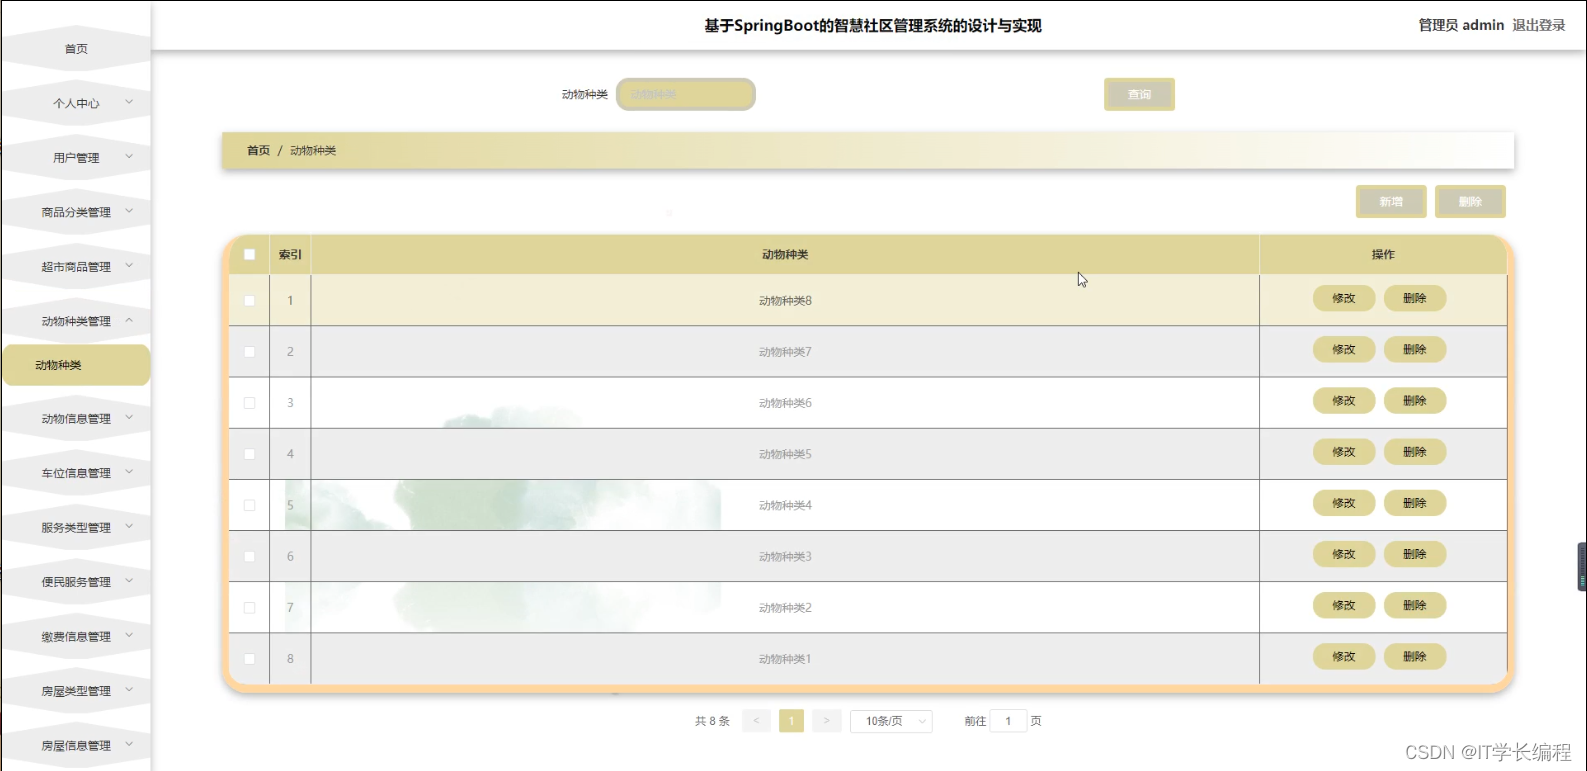The image size is (1587, 771).
Task: Expand the 服务类型管理 sidebar menu
Action: coord(76,527)
